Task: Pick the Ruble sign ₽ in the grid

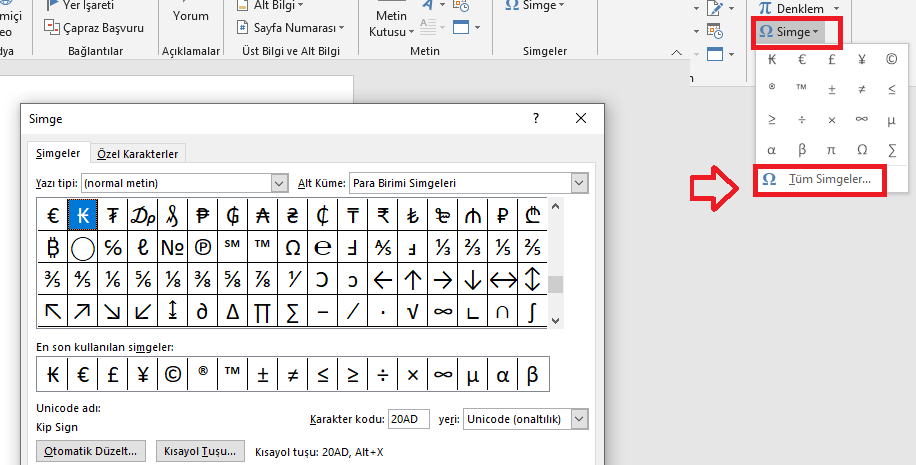Action: 502,215
